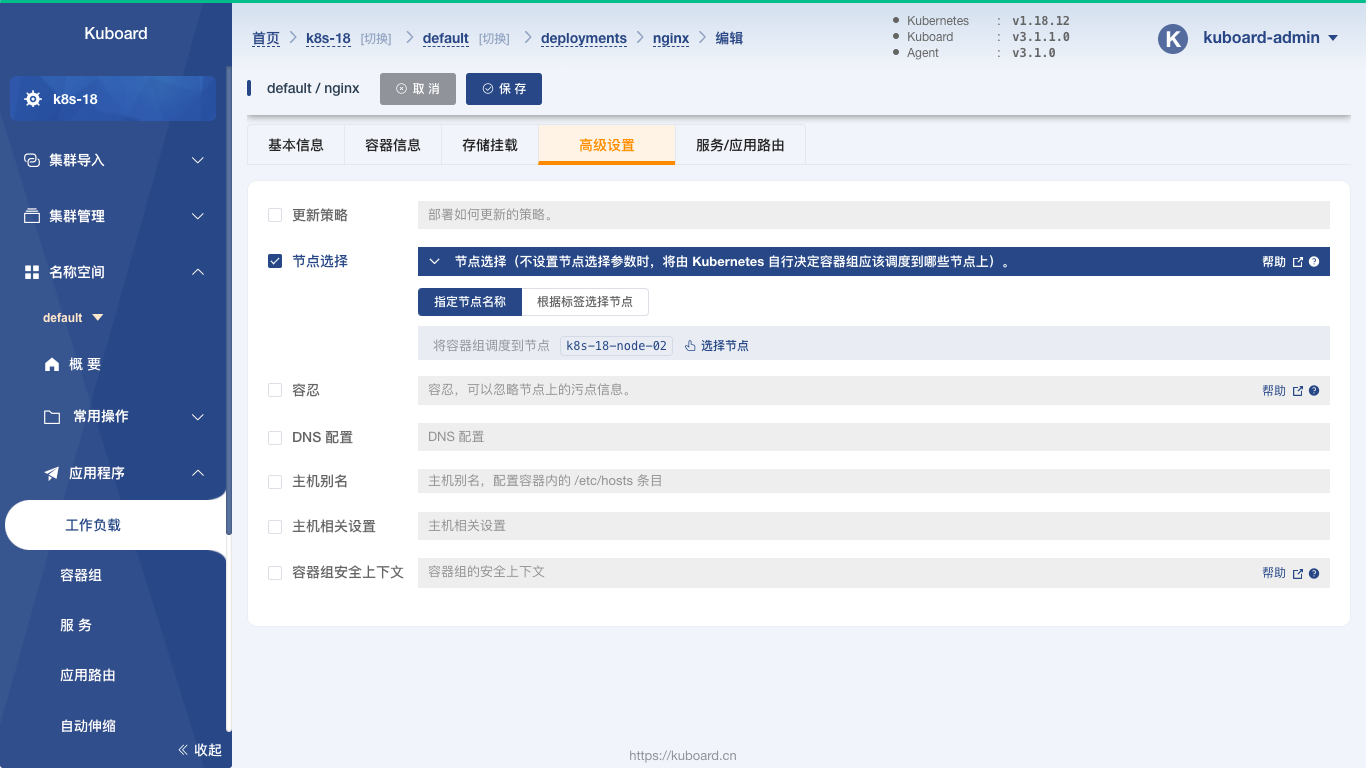Click the k8s-18-node-02 node tag
The image size is (1366, 768).
point(616,346)
